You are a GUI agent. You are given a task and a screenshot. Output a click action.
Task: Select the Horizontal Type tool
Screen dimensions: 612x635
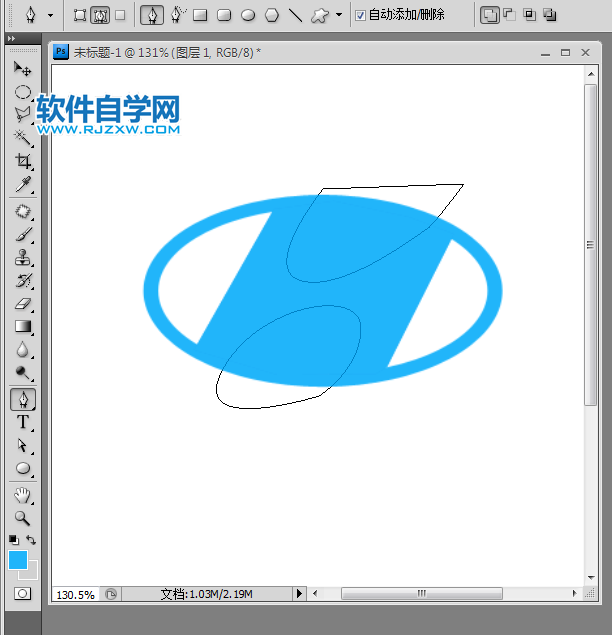click(23, 422)
